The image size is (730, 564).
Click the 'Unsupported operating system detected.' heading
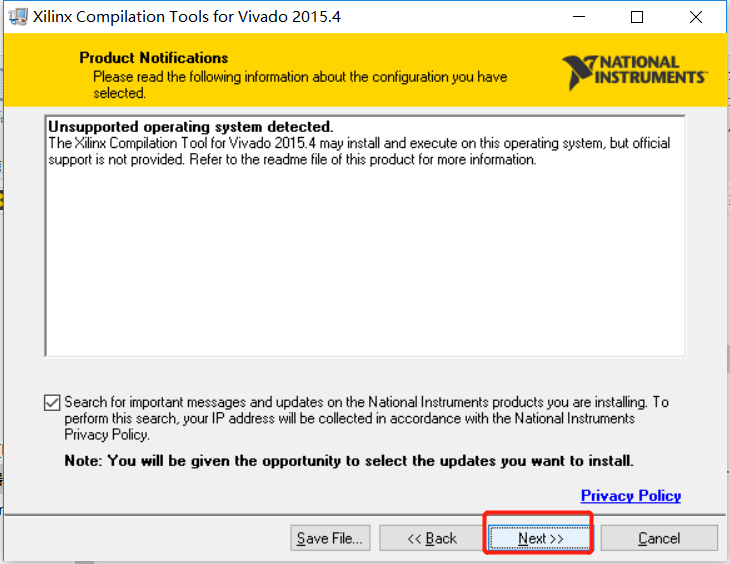point(190,127)
